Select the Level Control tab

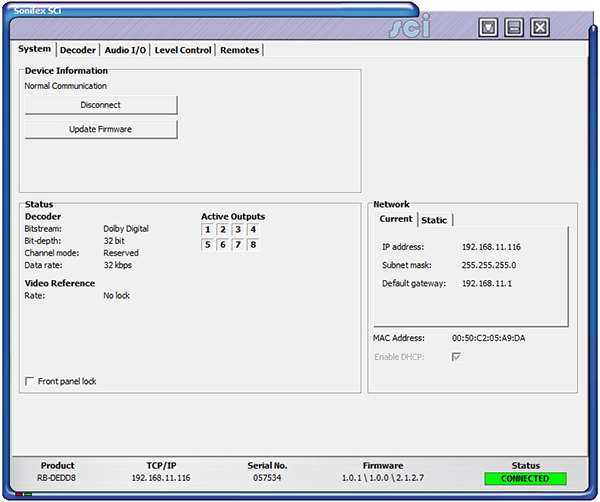(x=183, y=50)
